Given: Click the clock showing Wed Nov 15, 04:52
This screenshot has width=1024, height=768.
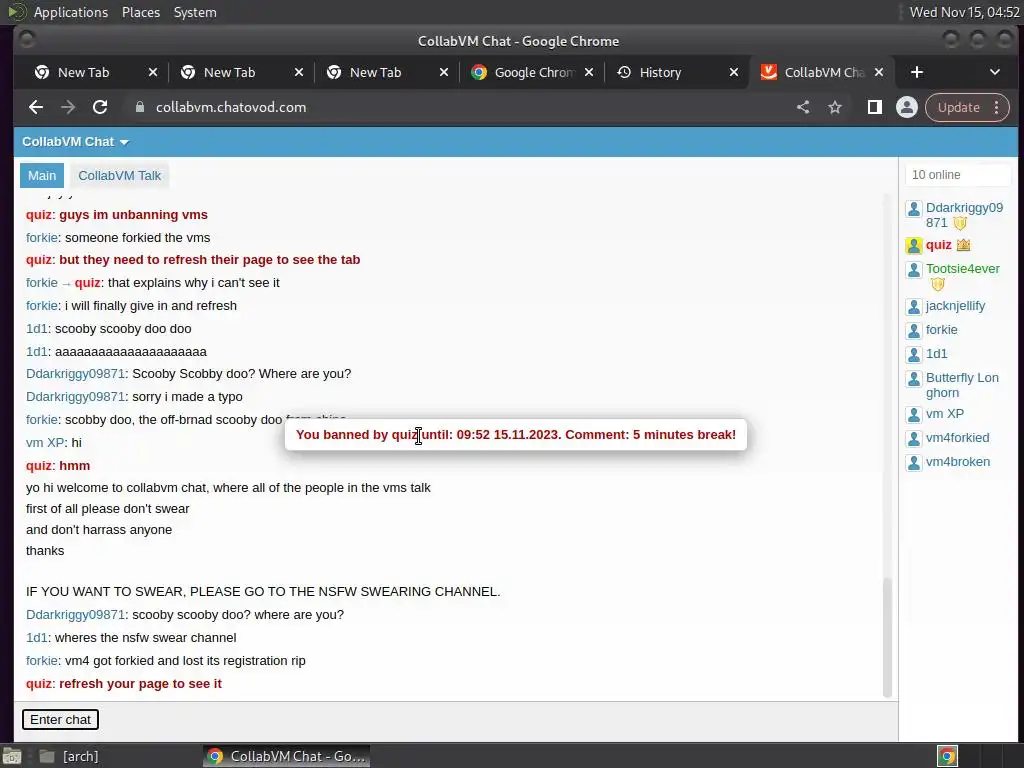Looking at the screenshot, I should (x=964, y=12).
